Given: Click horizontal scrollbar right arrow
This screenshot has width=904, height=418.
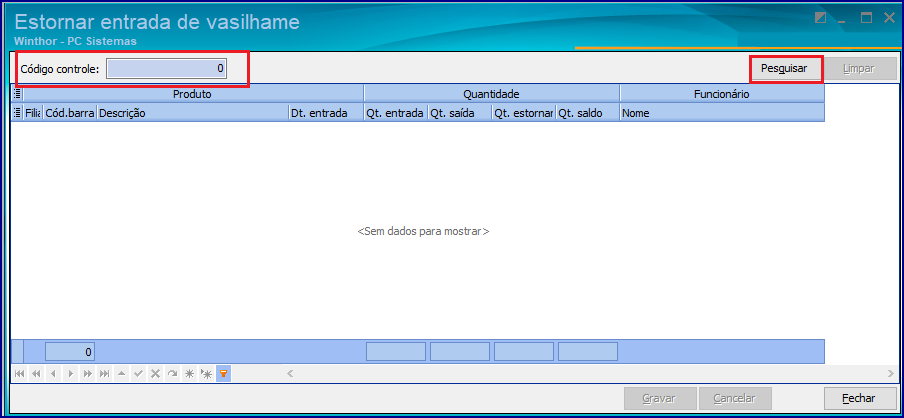Looking at the screenshot, I should coord(890,374).
